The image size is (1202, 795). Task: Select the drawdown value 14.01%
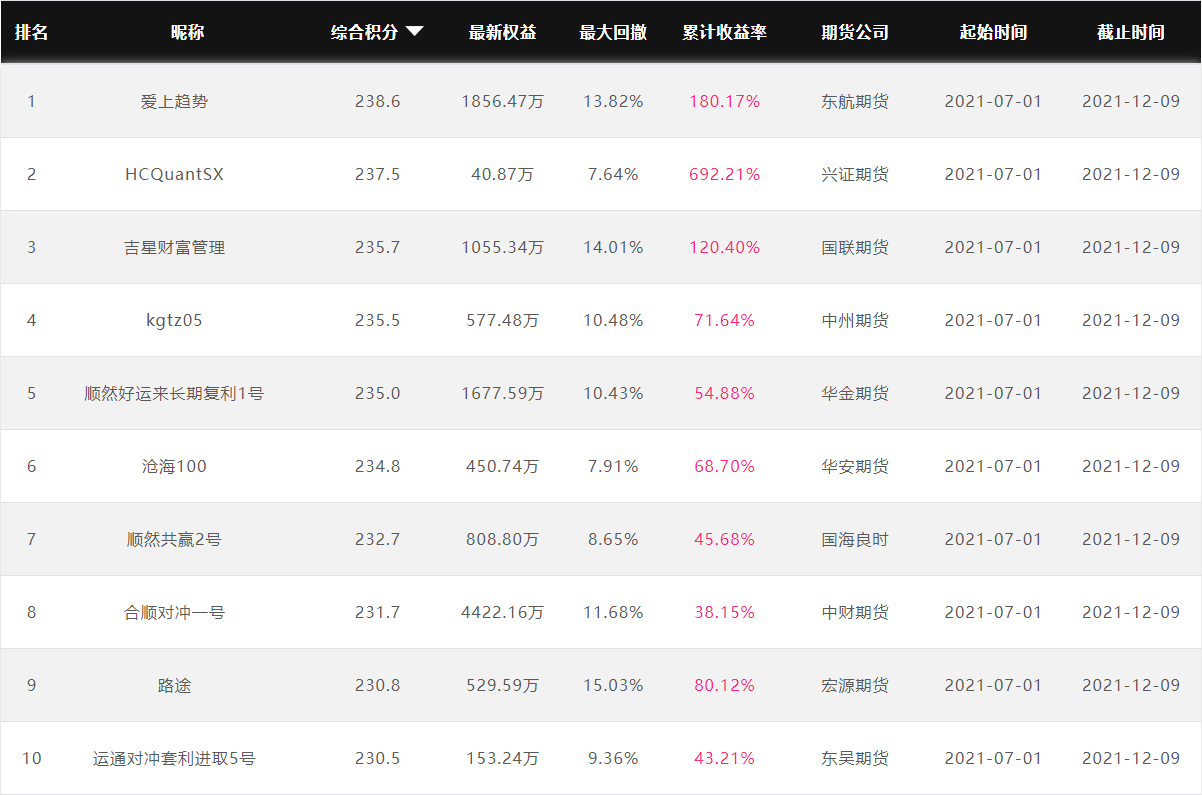613,247
